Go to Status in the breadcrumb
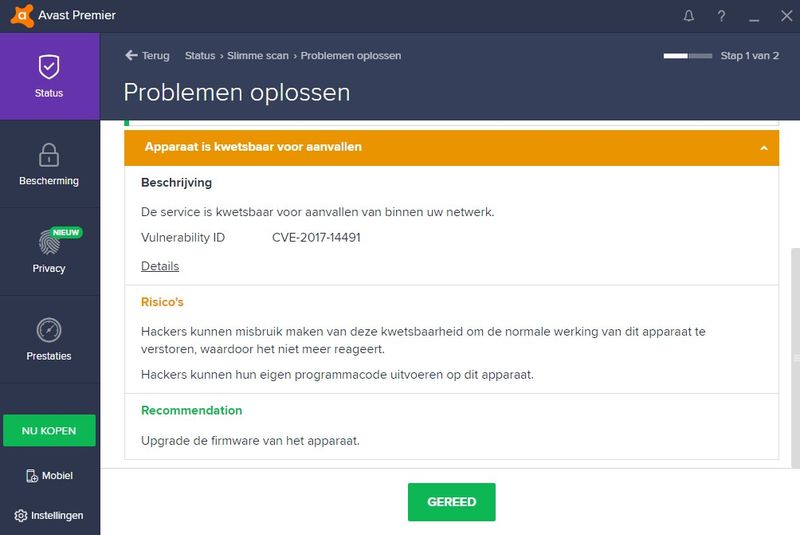The height and width of the screenshot is (535, 800). (200, 56)
